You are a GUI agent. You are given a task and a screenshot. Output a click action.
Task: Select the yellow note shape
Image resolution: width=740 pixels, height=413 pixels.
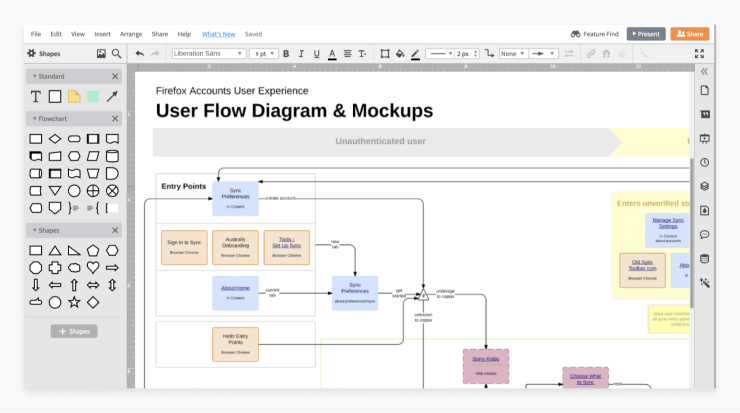point(74,97)
